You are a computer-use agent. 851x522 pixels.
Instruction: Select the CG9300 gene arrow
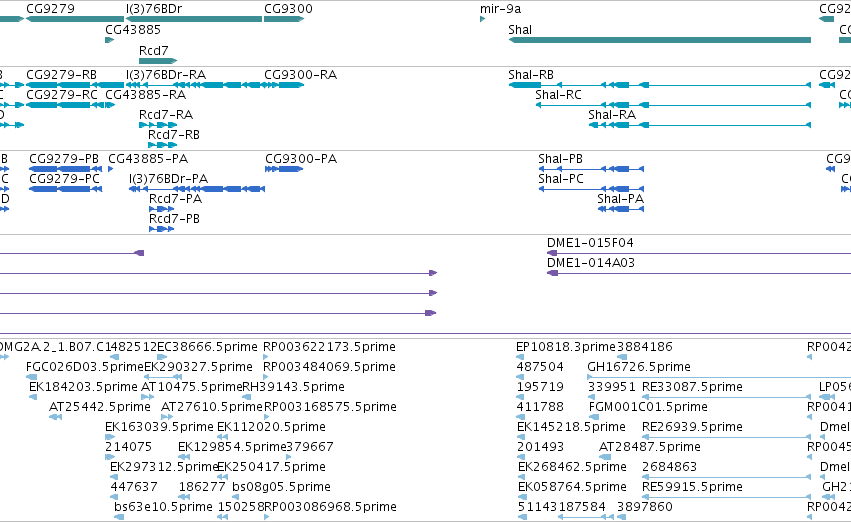284,19
